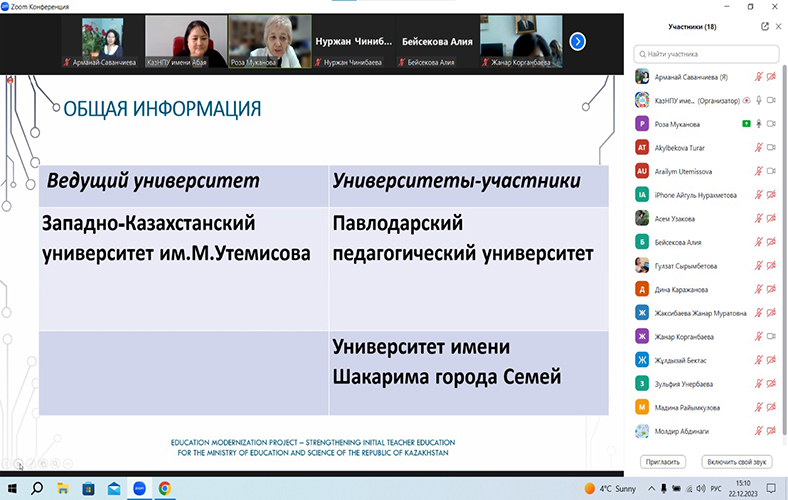788x500 pixels.
Task: Click the next video thumbnails arrow
Action: [577, 41]
